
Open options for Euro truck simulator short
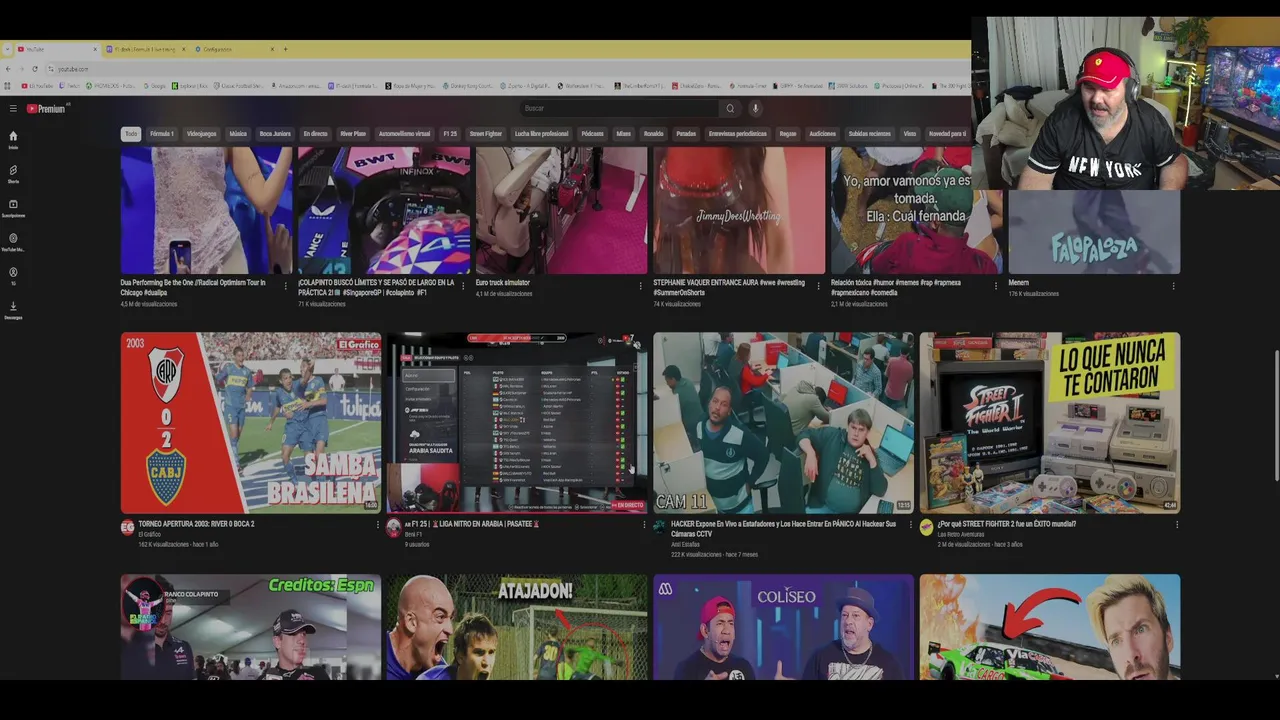[640, 285]
